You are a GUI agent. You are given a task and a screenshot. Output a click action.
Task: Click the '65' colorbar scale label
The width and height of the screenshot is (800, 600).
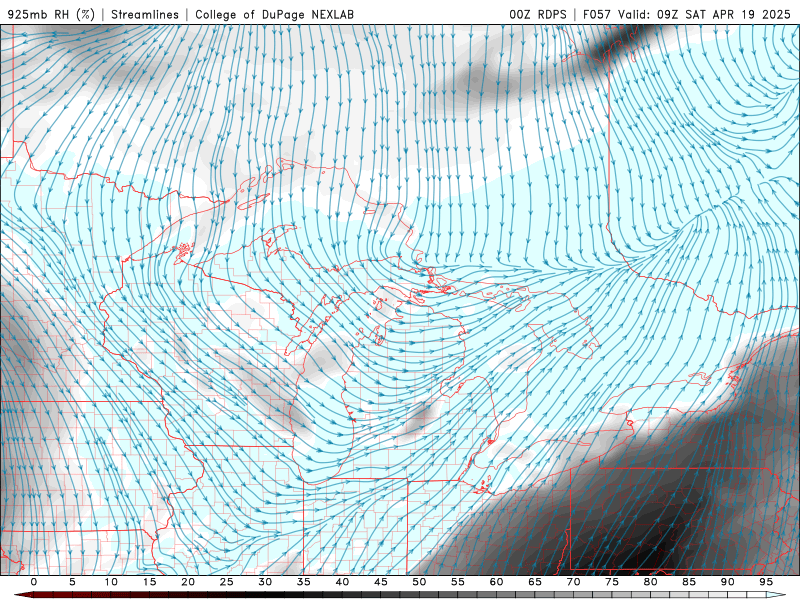[535, 582]
